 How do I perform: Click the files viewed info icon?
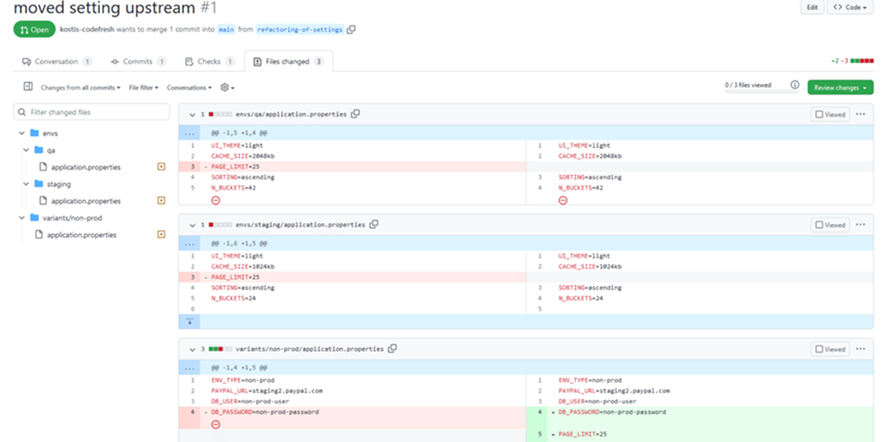pyautogui.click(x=795, y=85)
